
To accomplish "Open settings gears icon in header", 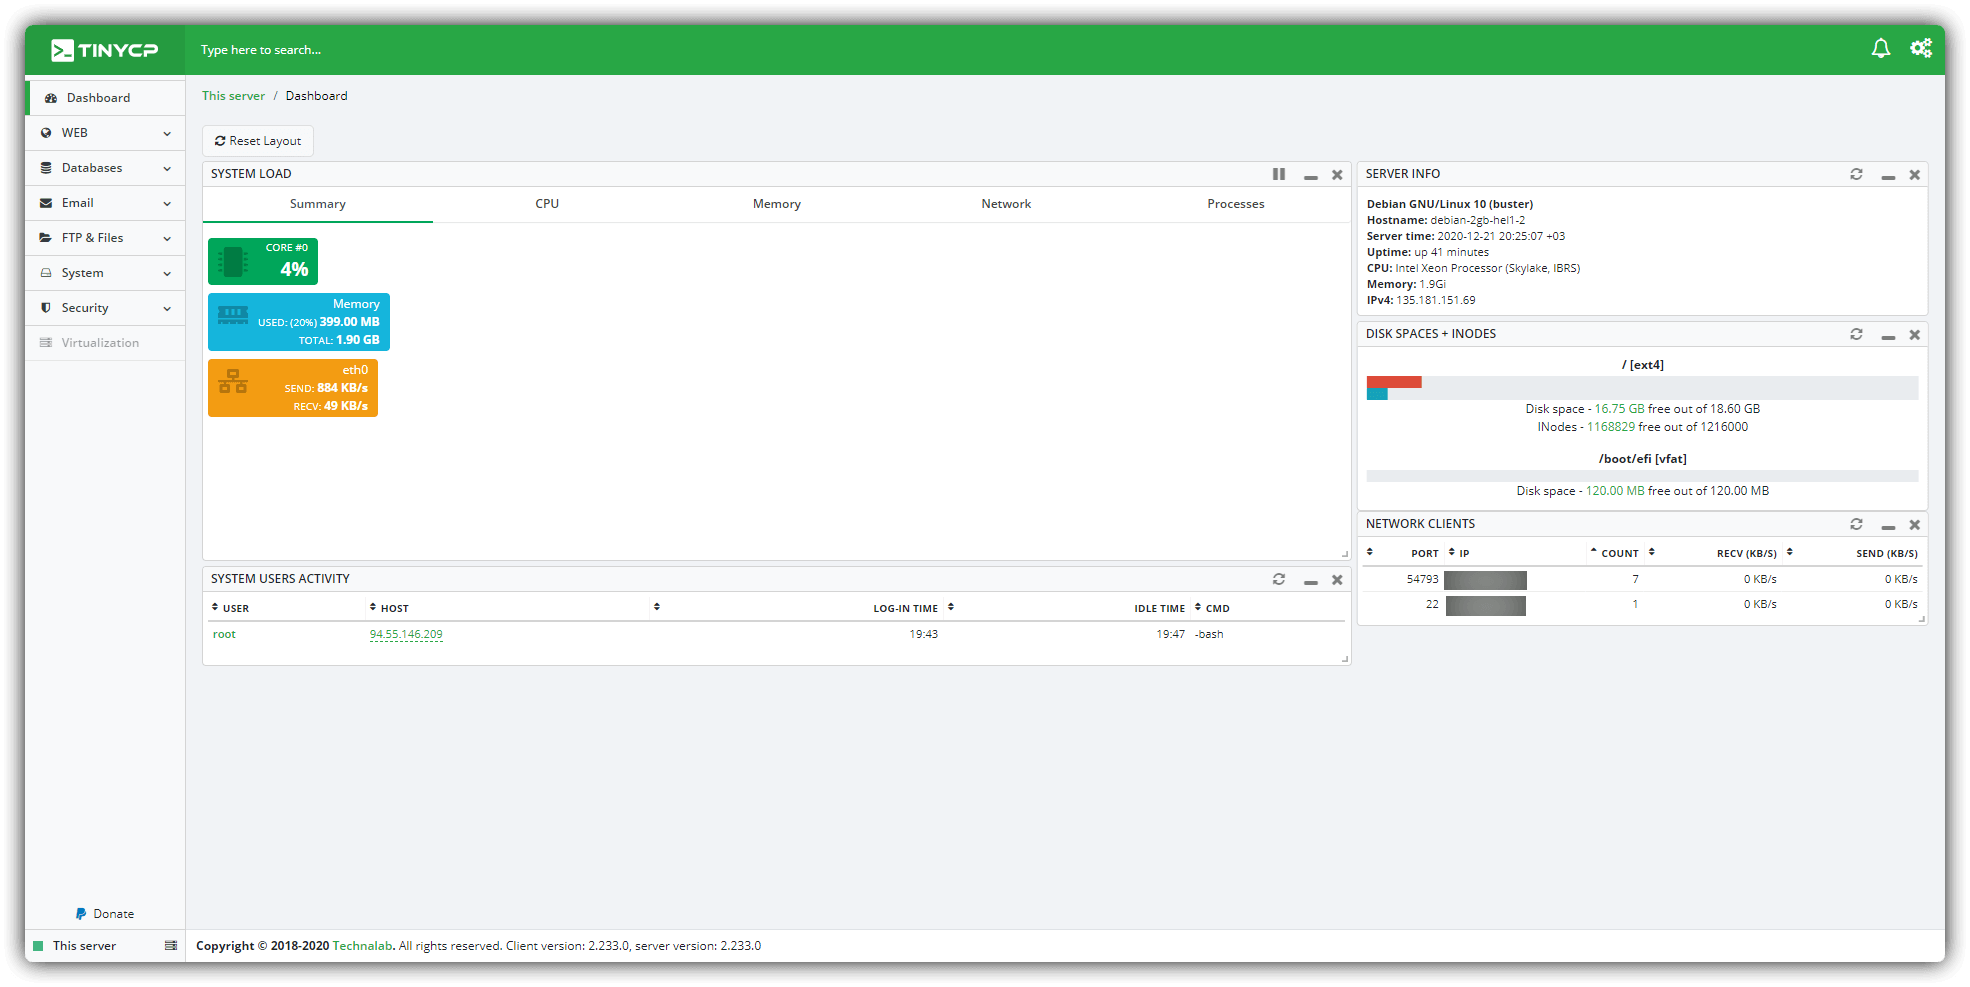I will (x=1920, y=49).
